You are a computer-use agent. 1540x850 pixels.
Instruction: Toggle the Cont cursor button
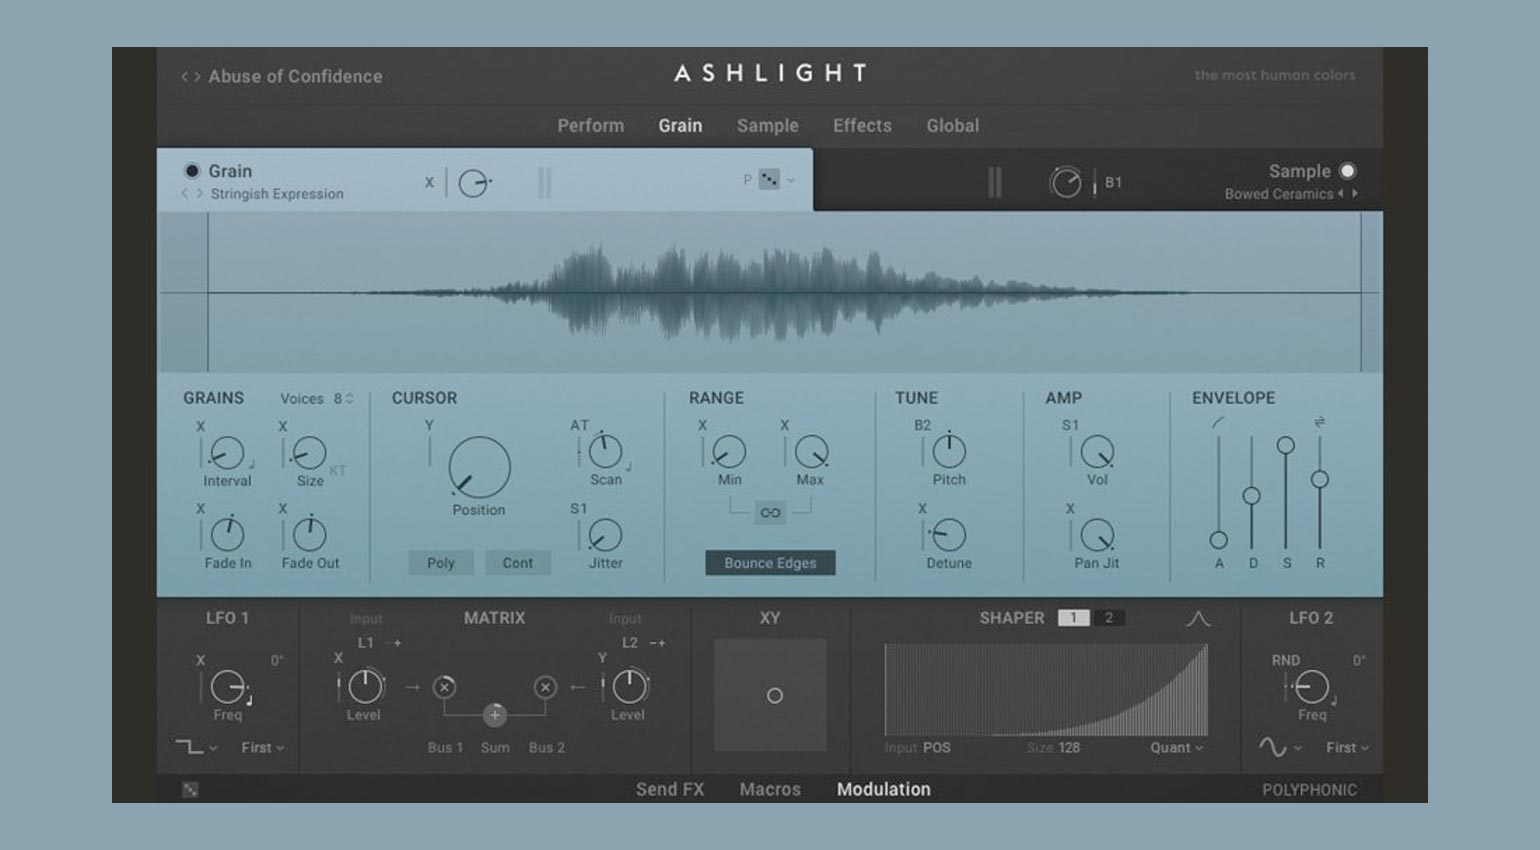coord(517,563)
